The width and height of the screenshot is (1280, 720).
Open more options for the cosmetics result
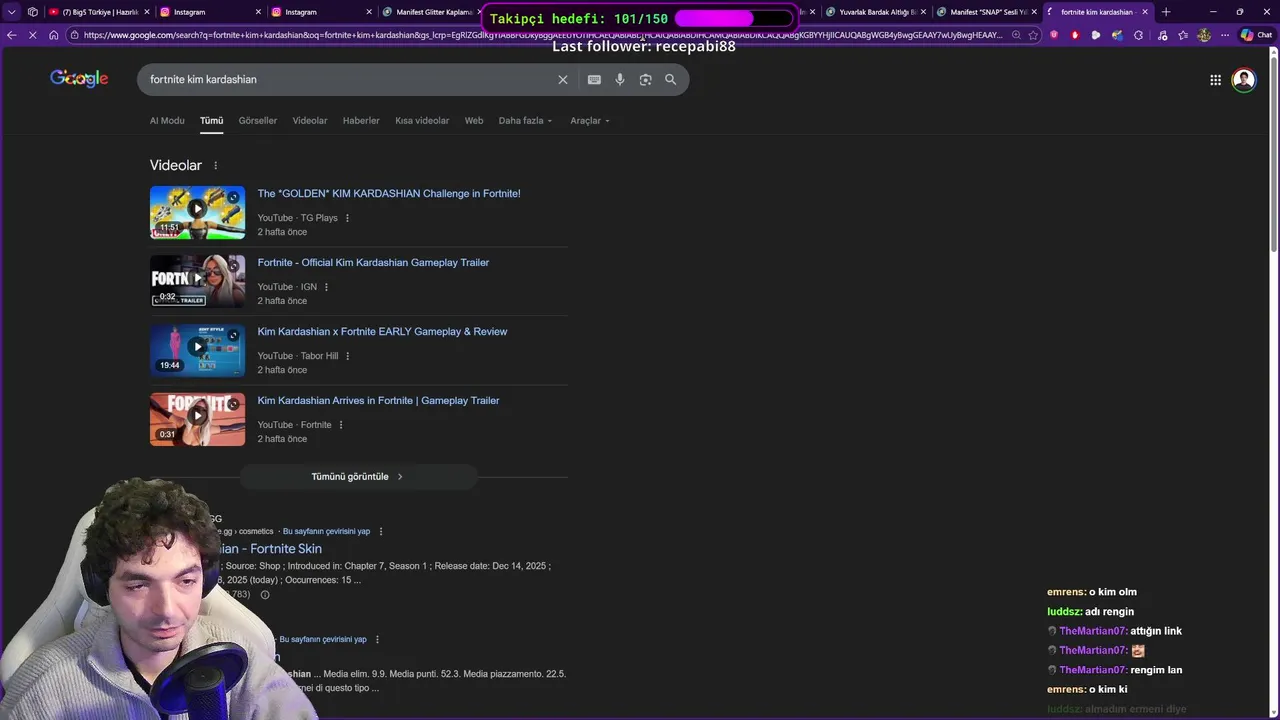[x=381, y=532]
